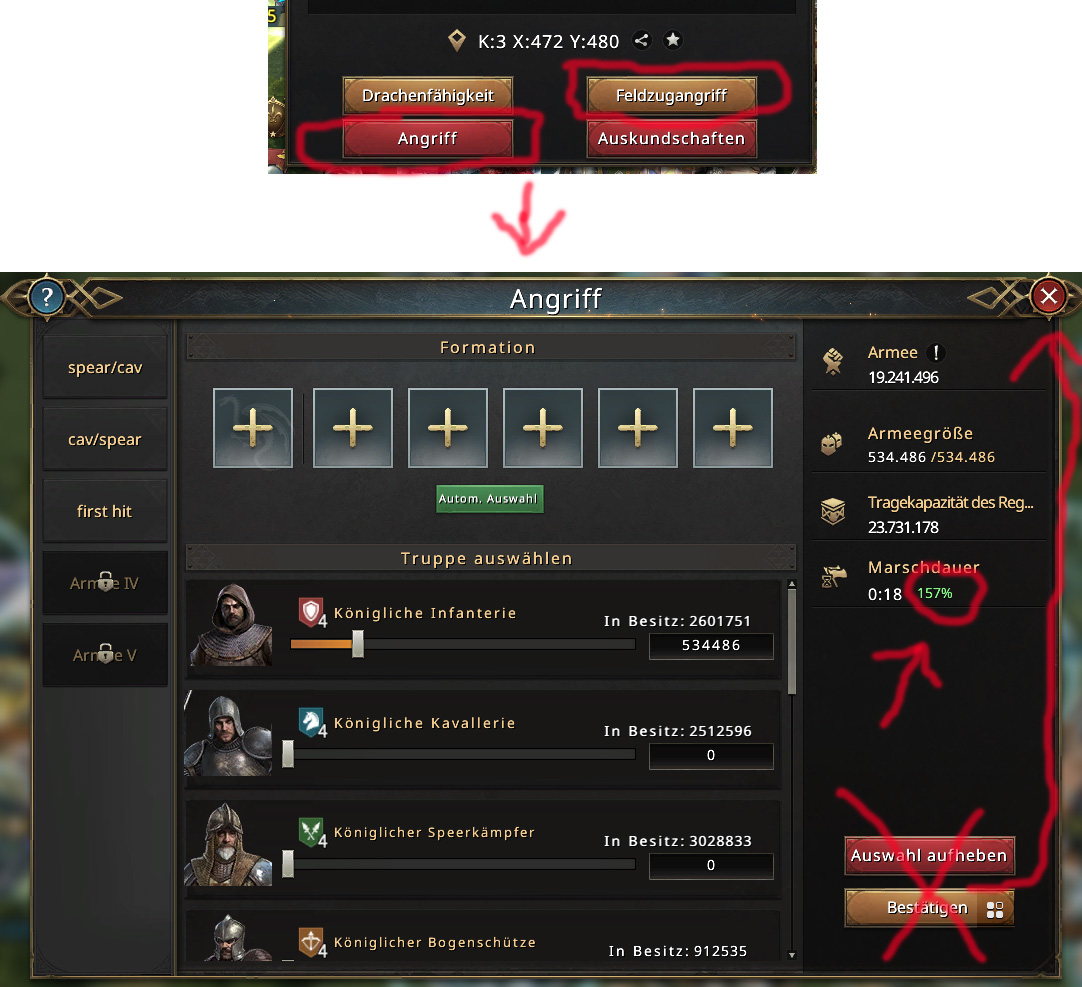Select the cav/spear army preset
The image size is (1082, 987).
coord(105,439)
